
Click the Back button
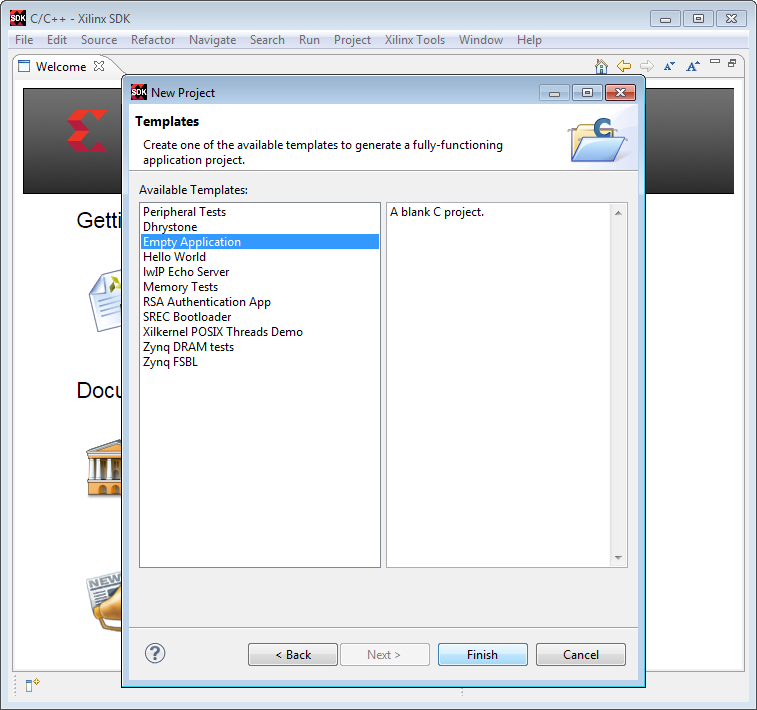coord(293,654)
